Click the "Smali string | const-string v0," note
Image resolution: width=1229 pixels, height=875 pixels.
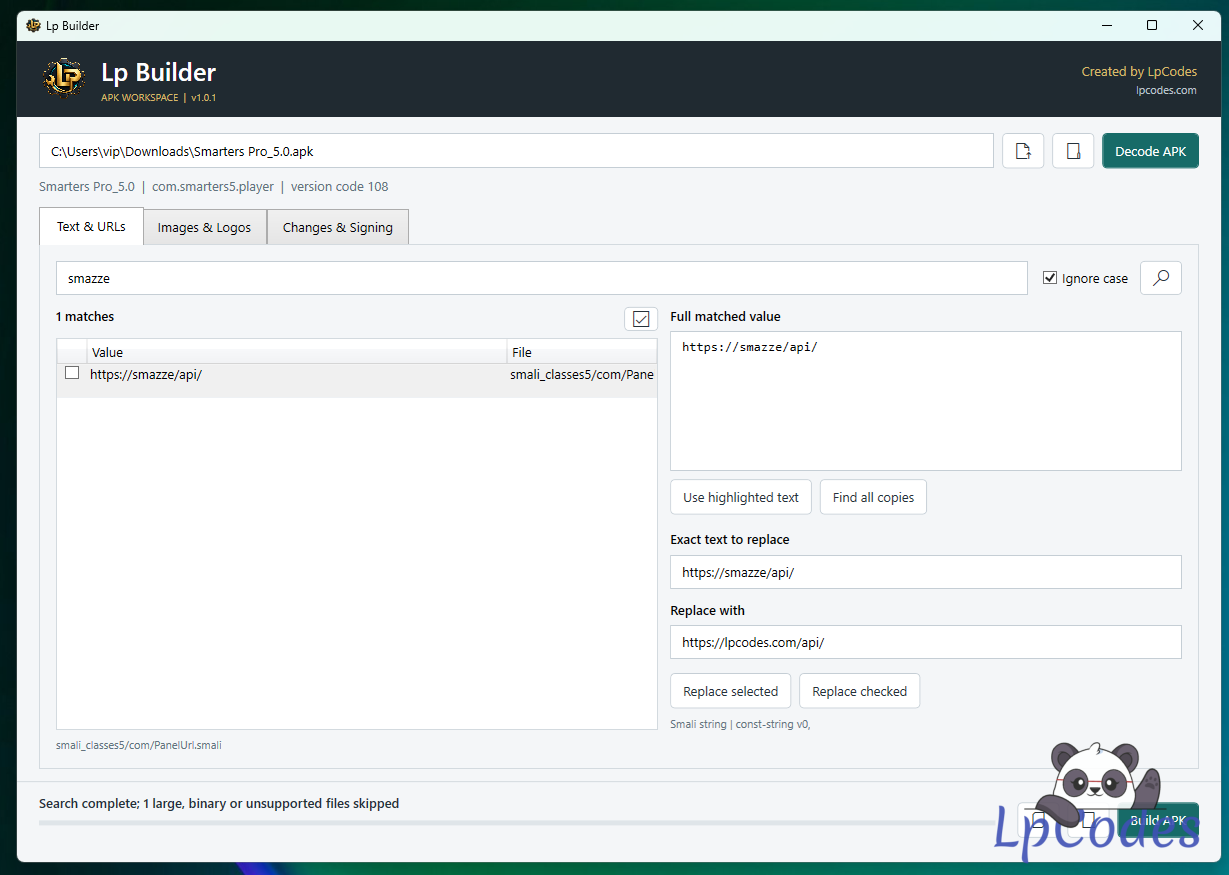tap(740, 724)
